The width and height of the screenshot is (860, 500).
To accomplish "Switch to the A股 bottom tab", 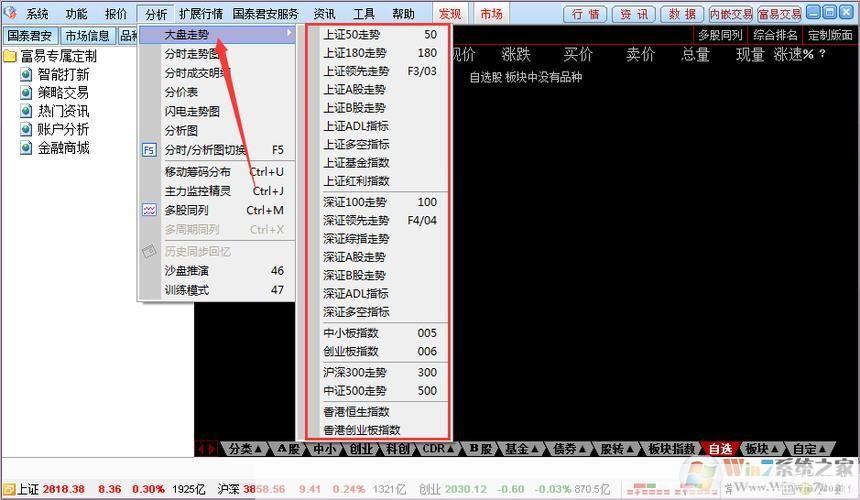I will (288, 448).
